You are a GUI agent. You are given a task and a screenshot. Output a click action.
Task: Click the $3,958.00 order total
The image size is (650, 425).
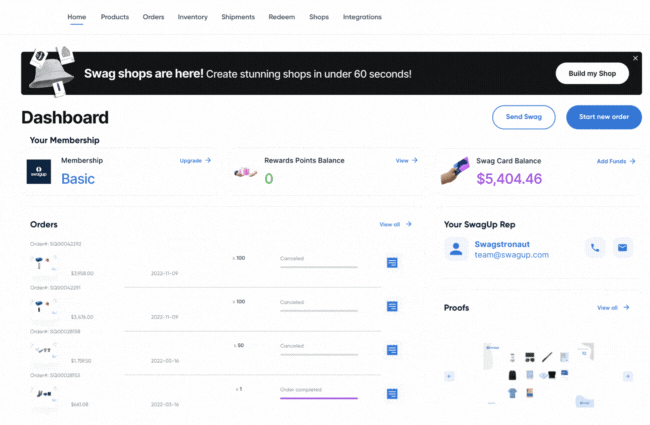click(x=82, y=273)
